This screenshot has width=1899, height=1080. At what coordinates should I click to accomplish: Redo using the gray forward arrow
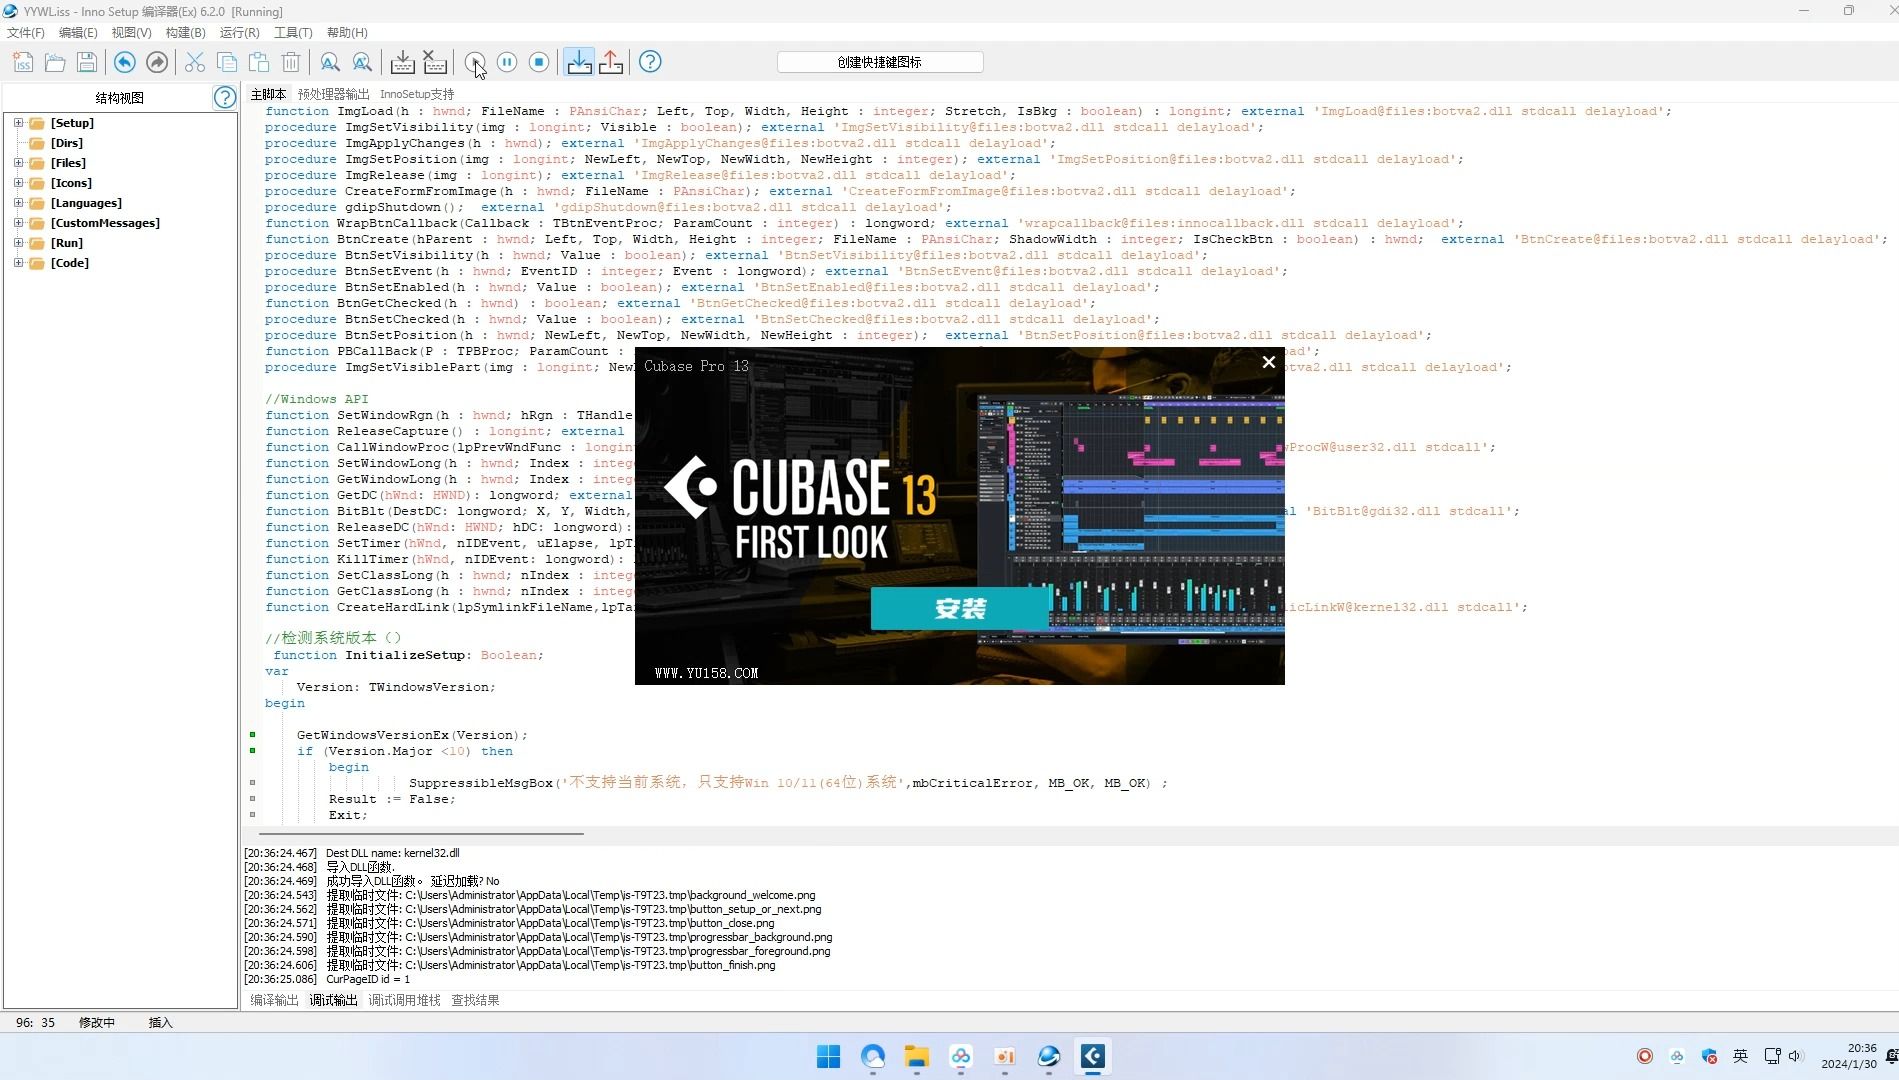pos(157,62)
